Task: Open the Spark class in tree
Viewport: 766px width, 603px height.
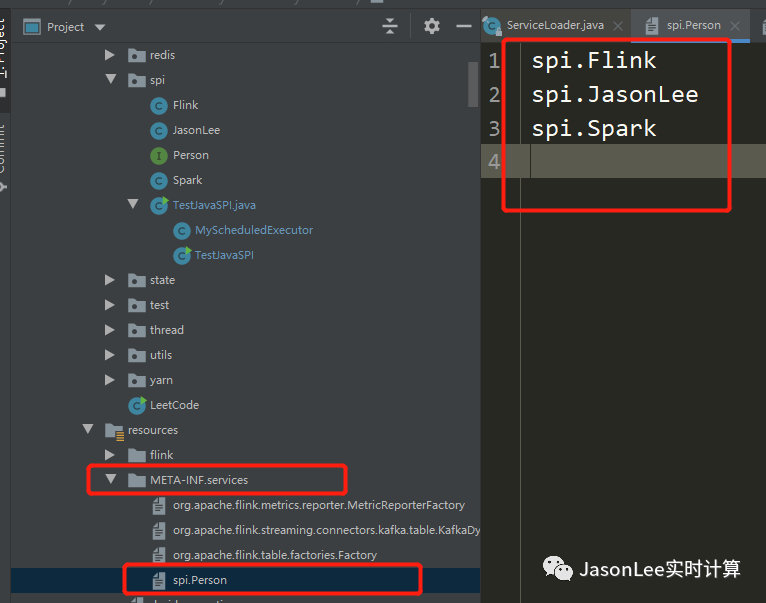Action: pos(187,180)
